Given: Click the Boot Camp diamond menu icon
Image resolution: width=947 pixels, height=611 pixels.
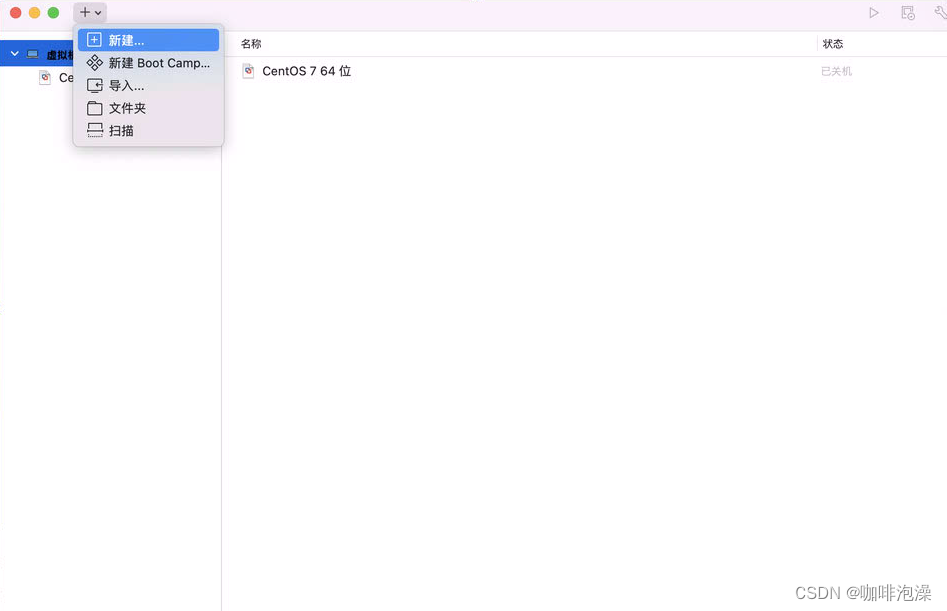Looking at the screenshot, I should coord(94,62).
